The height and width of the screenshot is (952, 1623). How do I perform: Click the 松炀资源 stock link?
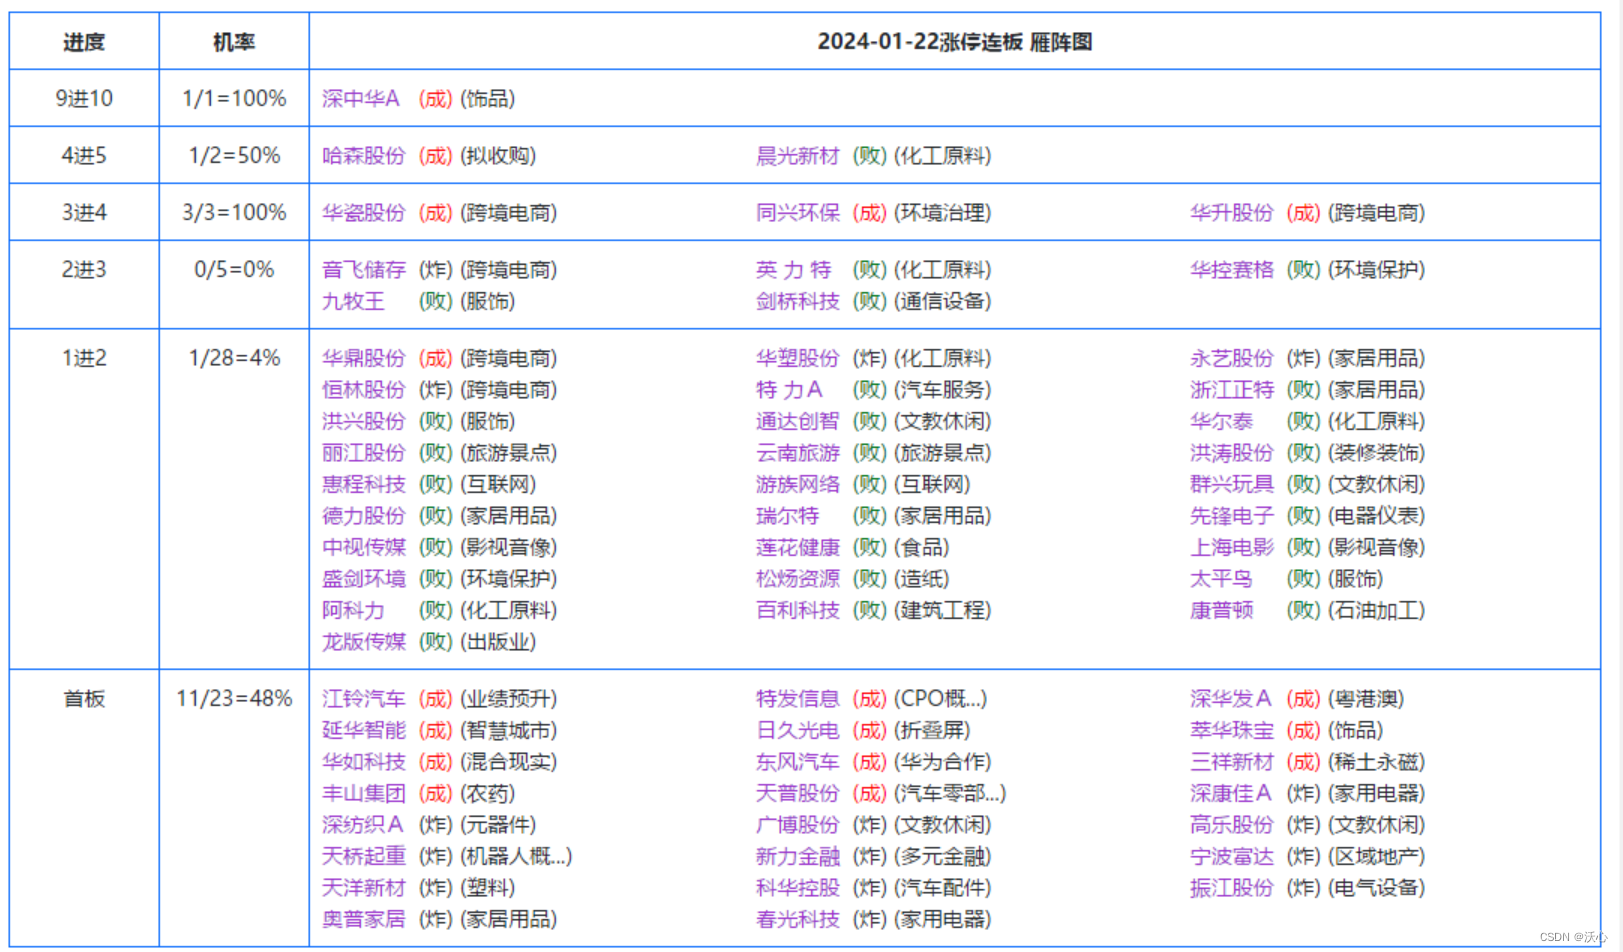click(x=798, y=579)
